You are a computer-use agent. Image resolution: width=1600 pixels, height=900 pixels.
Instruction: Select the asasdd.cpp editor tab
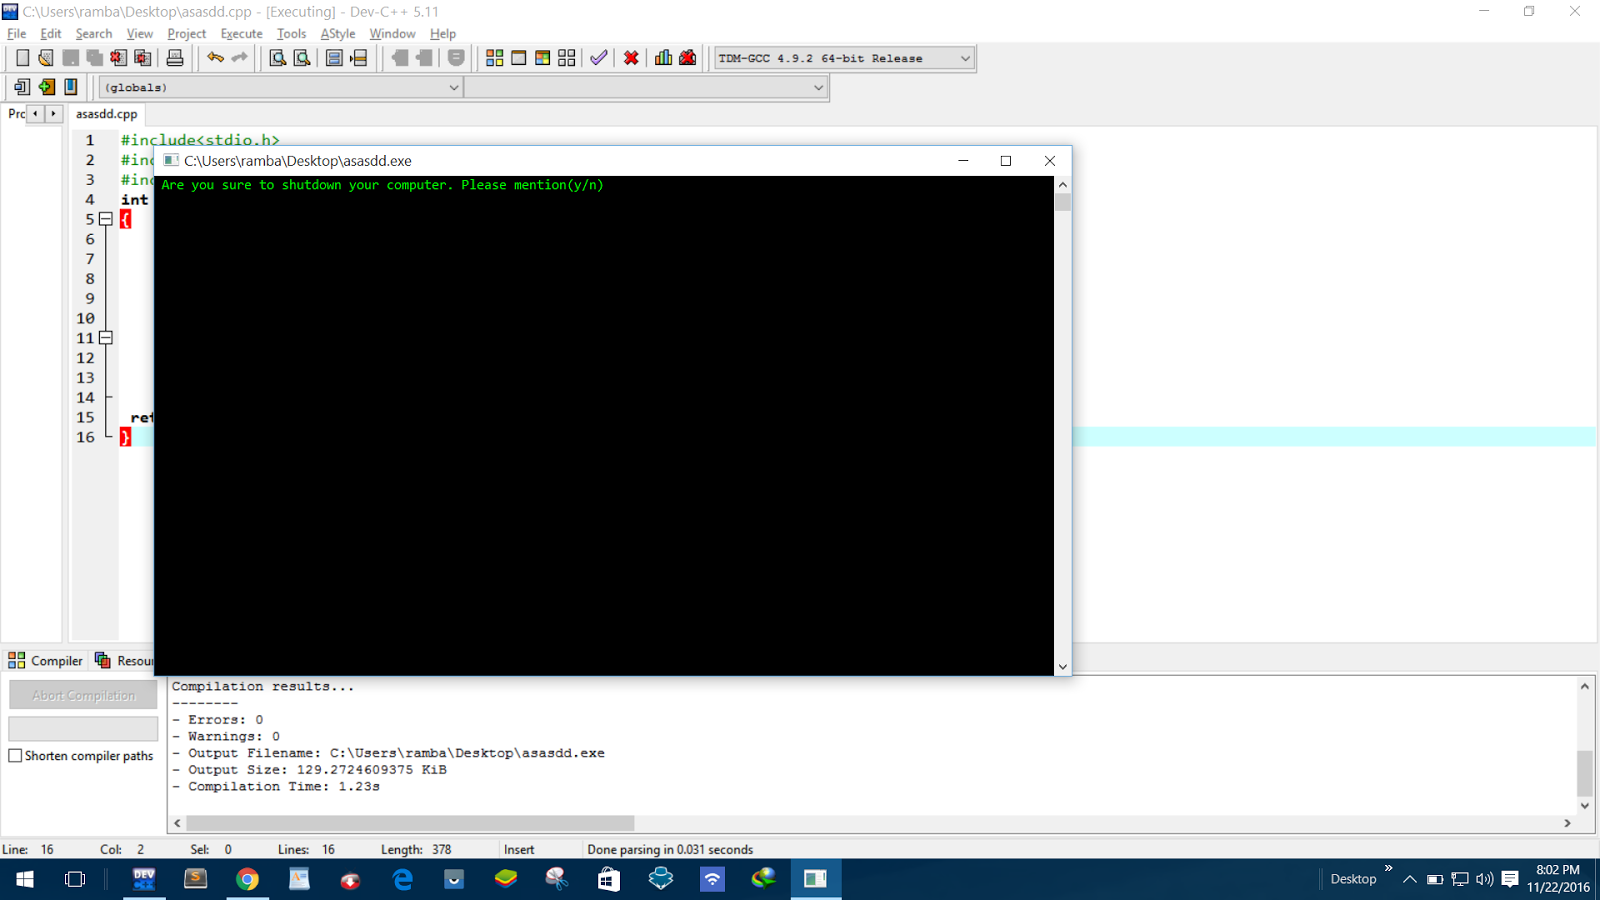106,113
